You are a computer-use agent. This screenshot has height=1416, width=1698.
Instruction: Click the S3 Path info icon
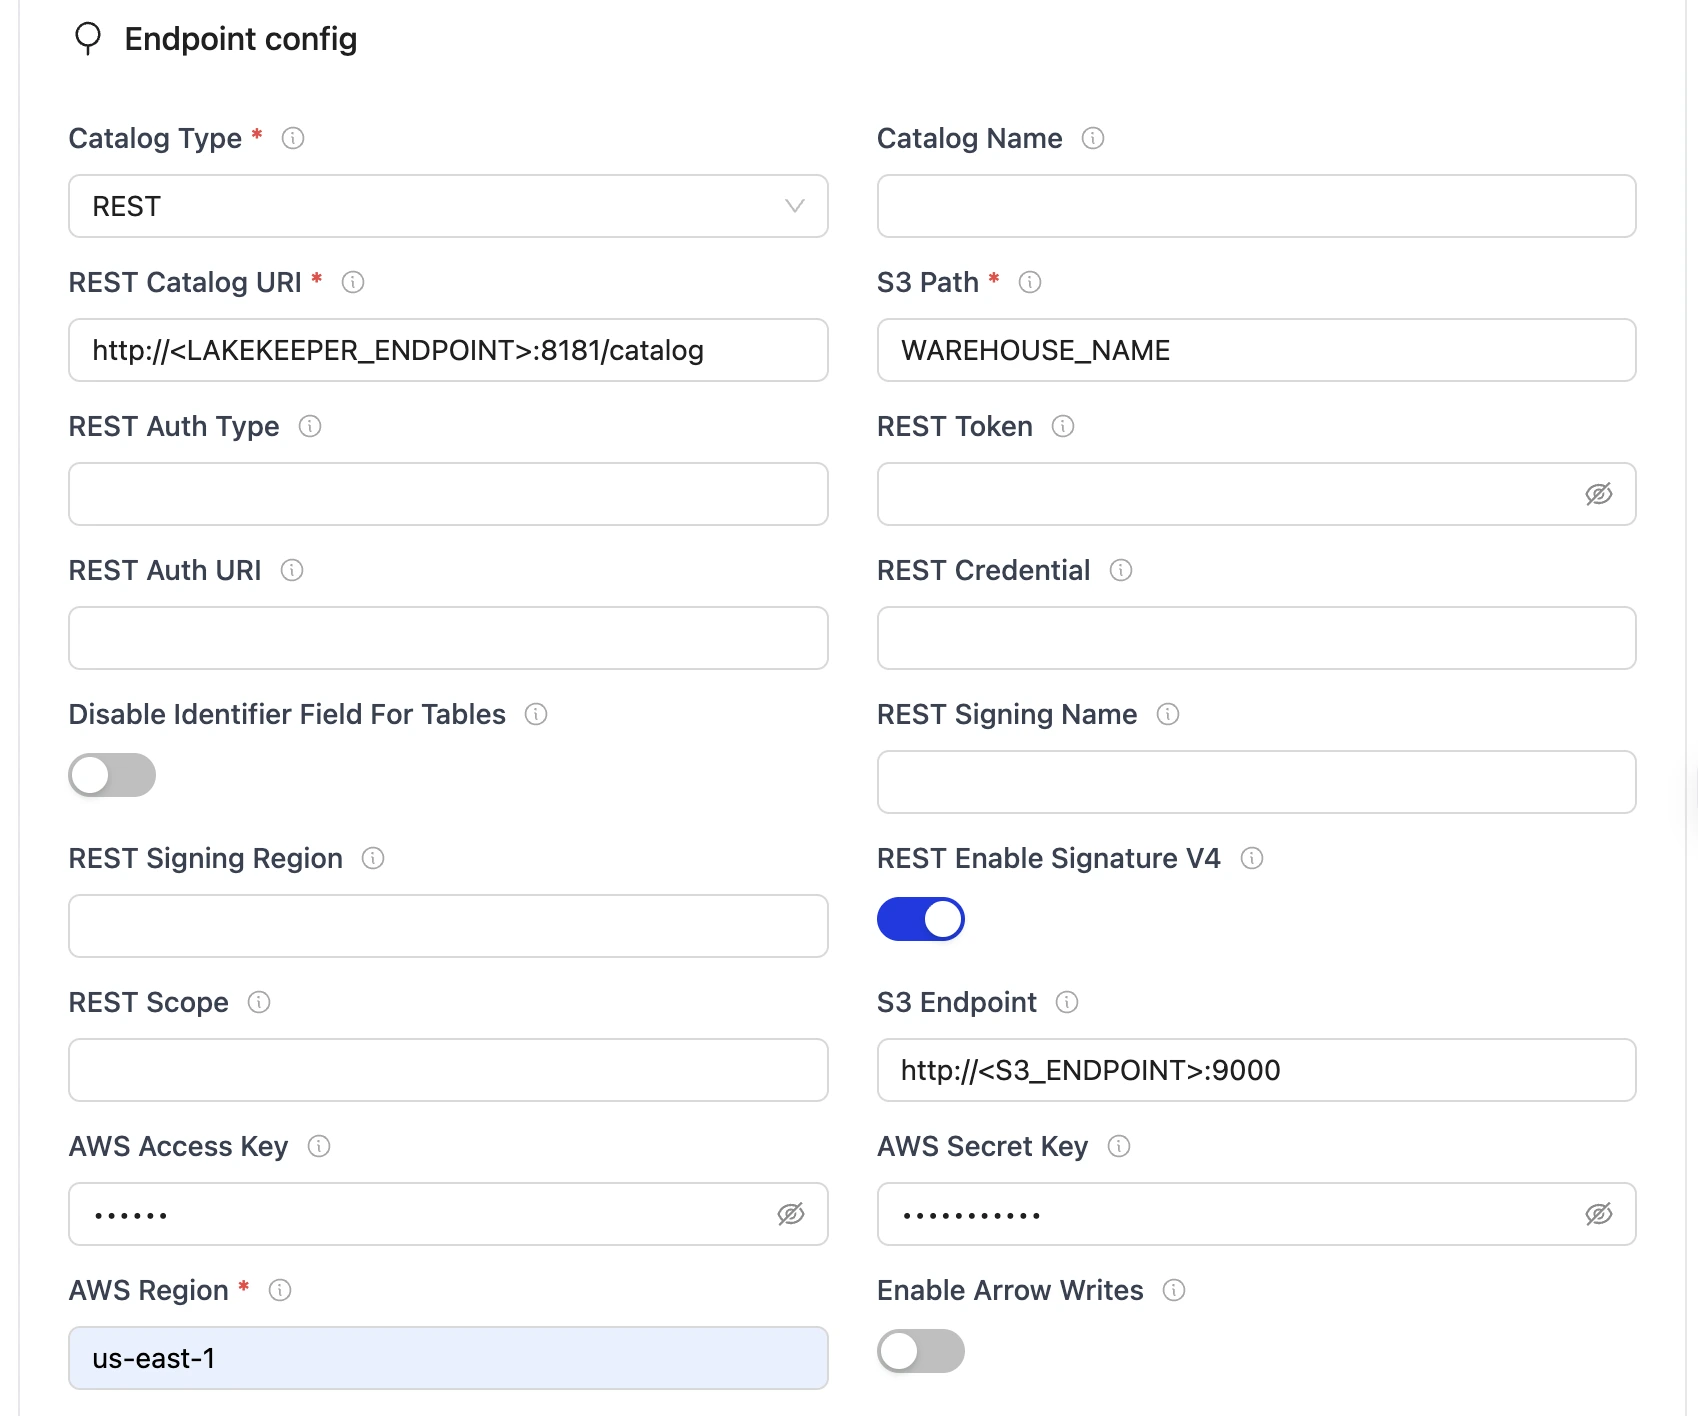click(x=1030, y=282)
